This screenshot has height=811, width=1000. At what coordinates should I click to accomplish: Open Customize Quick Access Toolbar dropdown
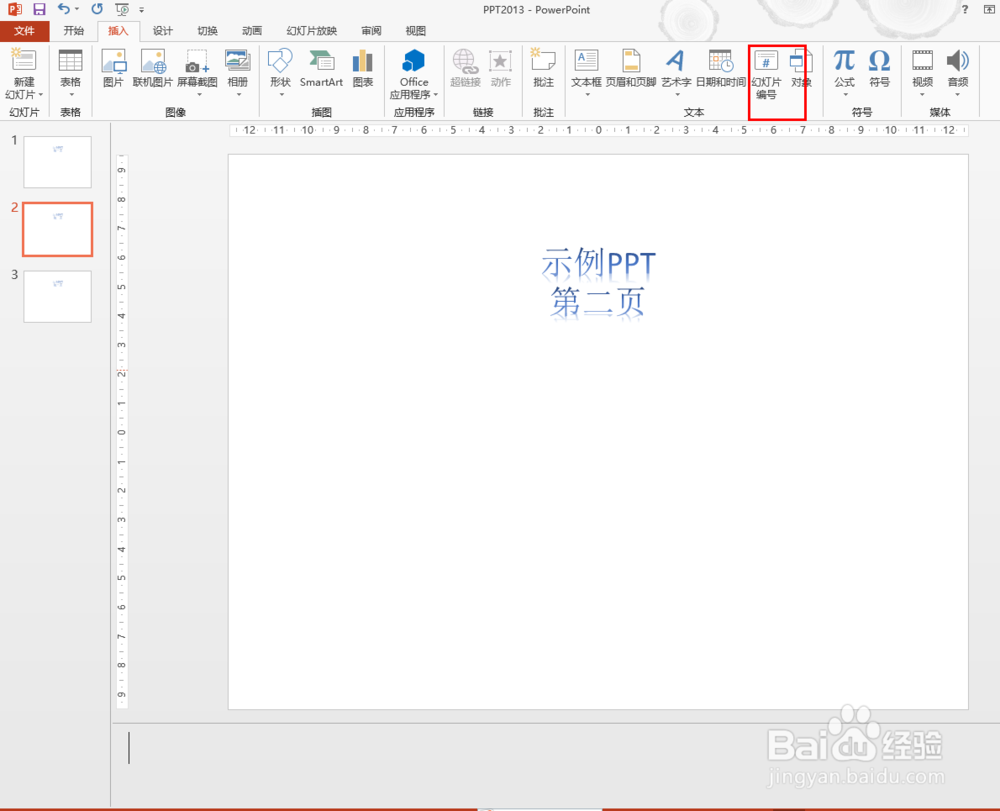tap(142, 10)
